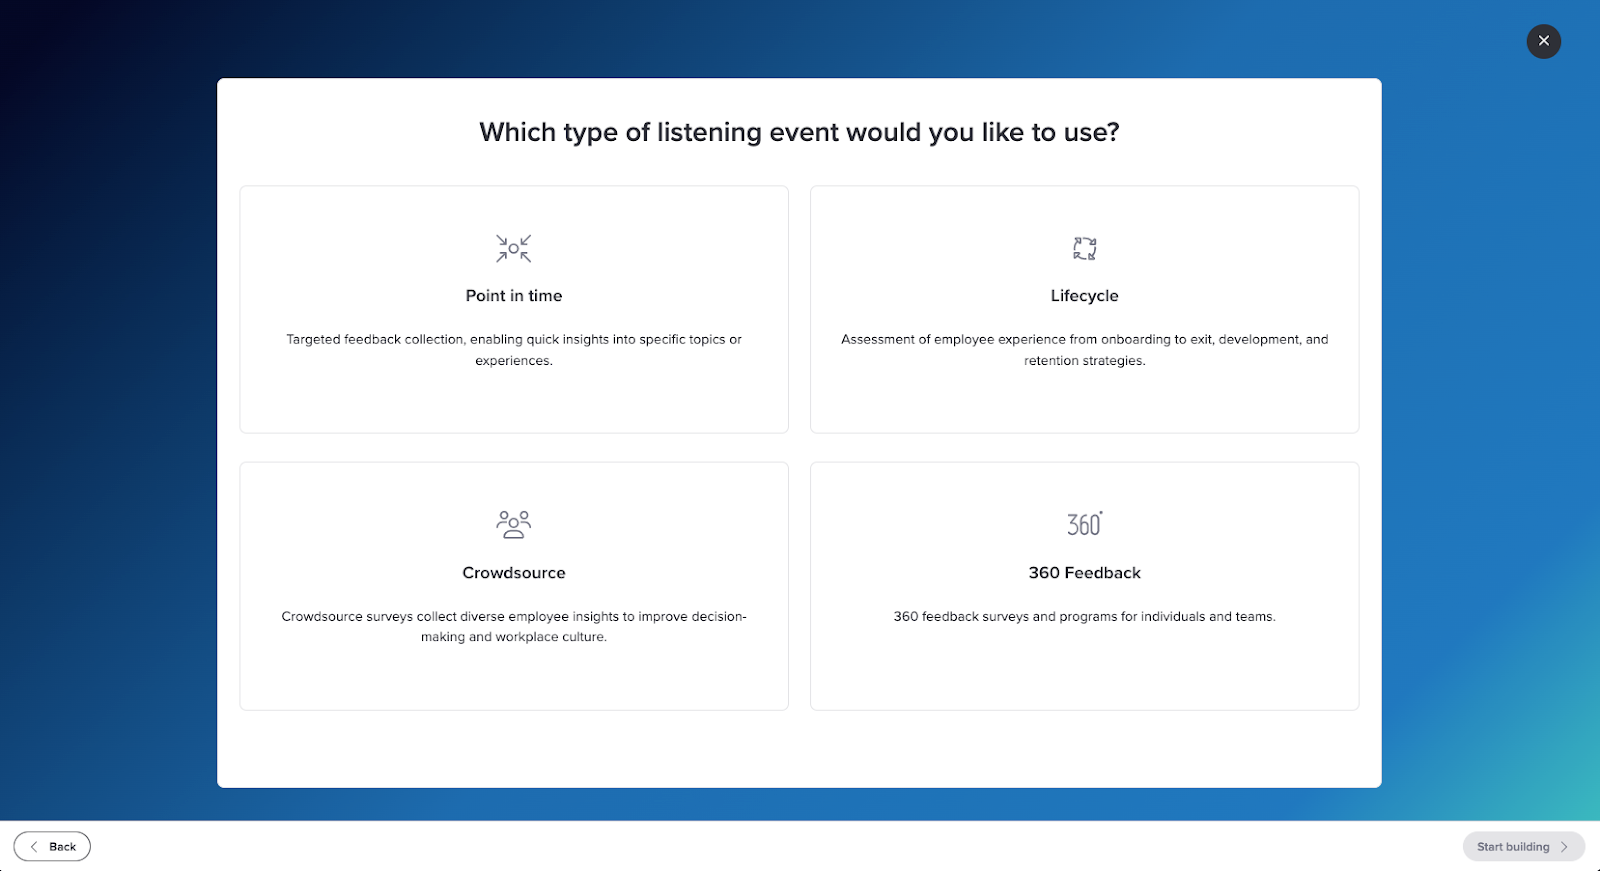Click the 'Assessment of employee experience' description
The height and width of the screenshot is (871, 1600).
(x=1084, y=350)
